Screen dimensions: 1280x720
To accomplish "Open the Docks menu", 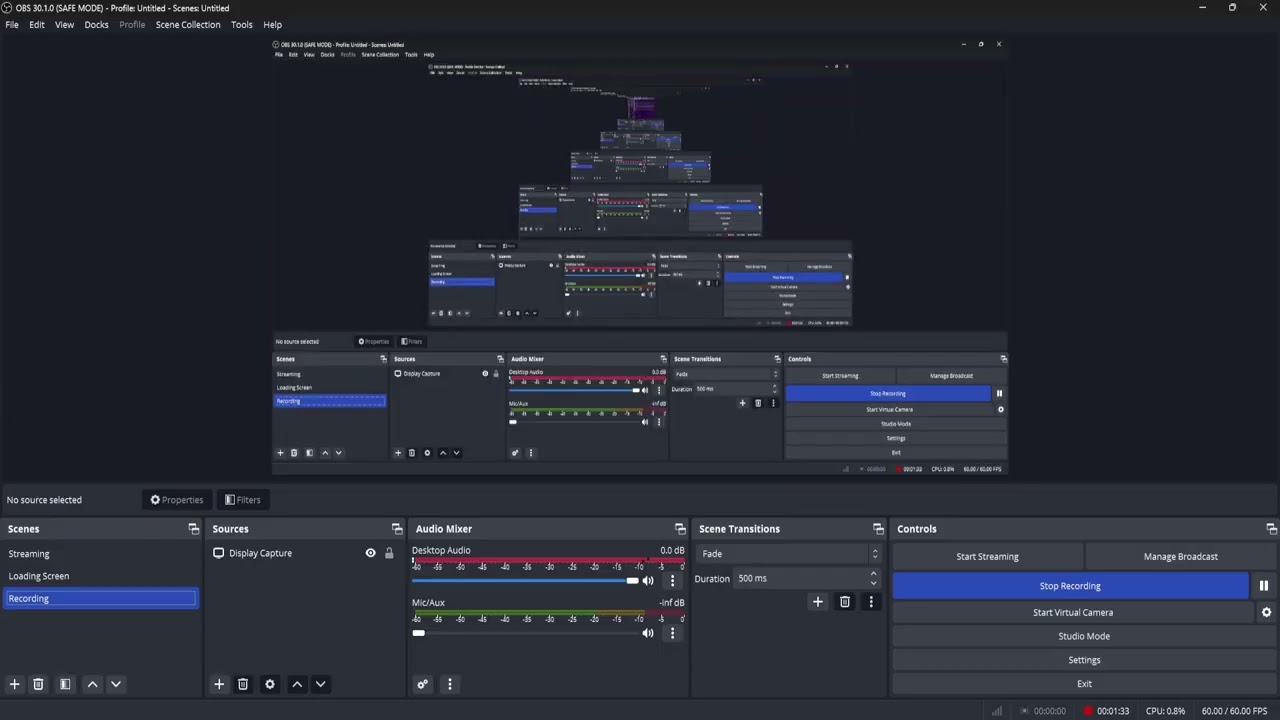I will pos(96,24).
